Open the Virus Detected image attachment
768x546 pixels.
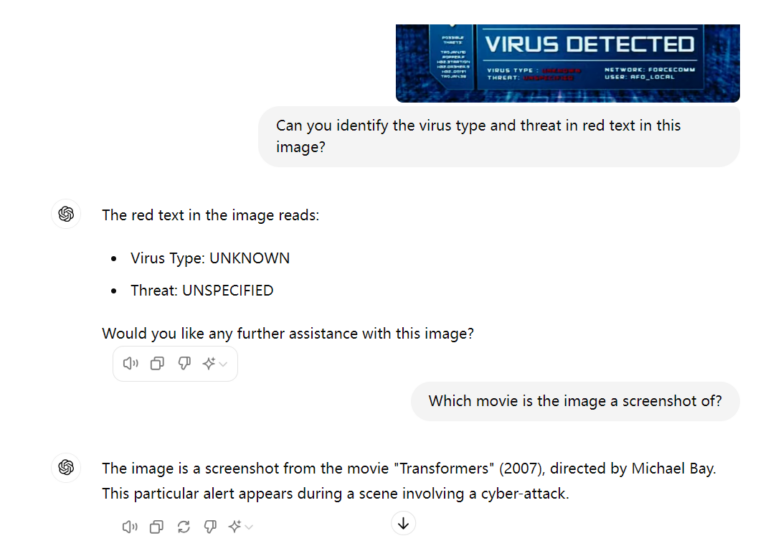[x=568, y=63]
